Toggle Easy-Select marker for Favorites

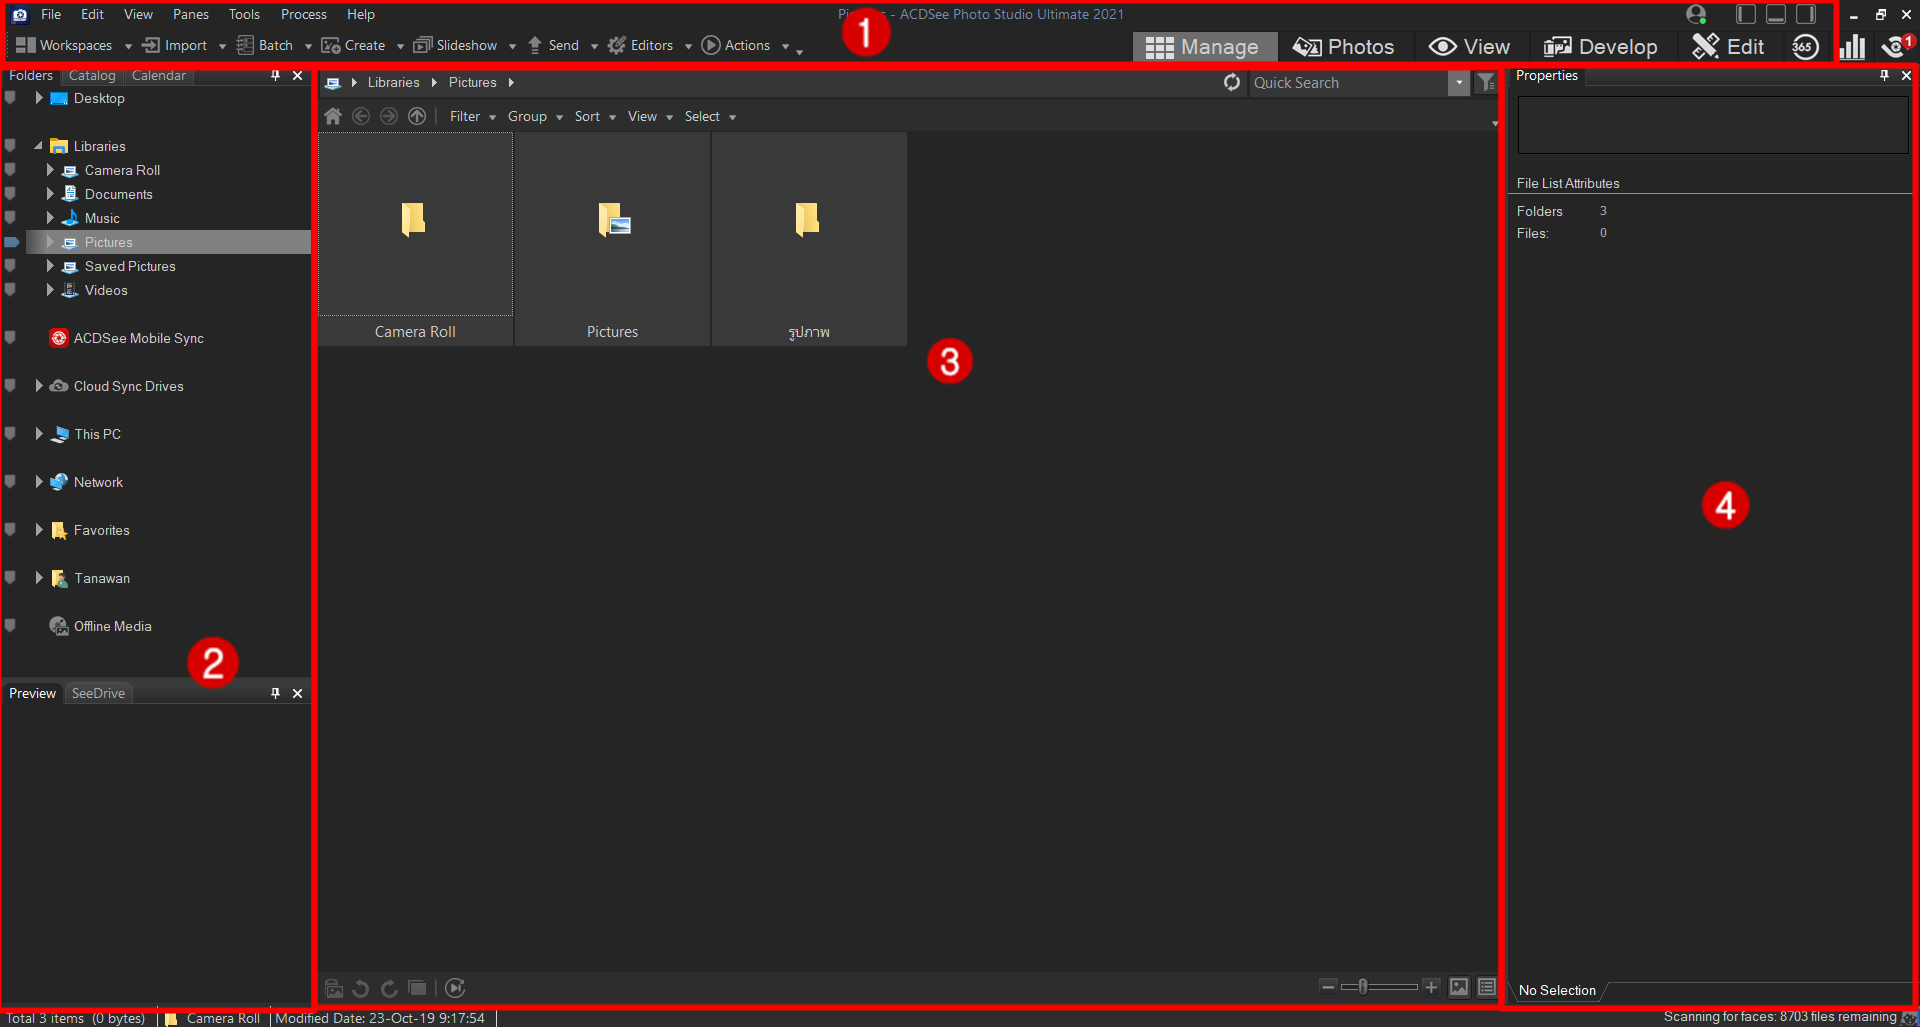point(10,530)
